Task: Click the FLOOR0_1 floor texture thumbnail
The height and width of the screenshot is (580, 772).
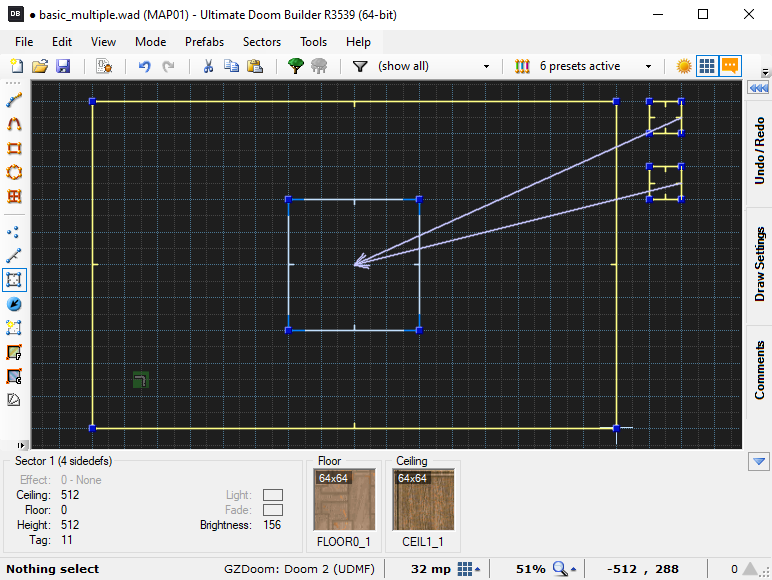Action: tap(344, 499)
